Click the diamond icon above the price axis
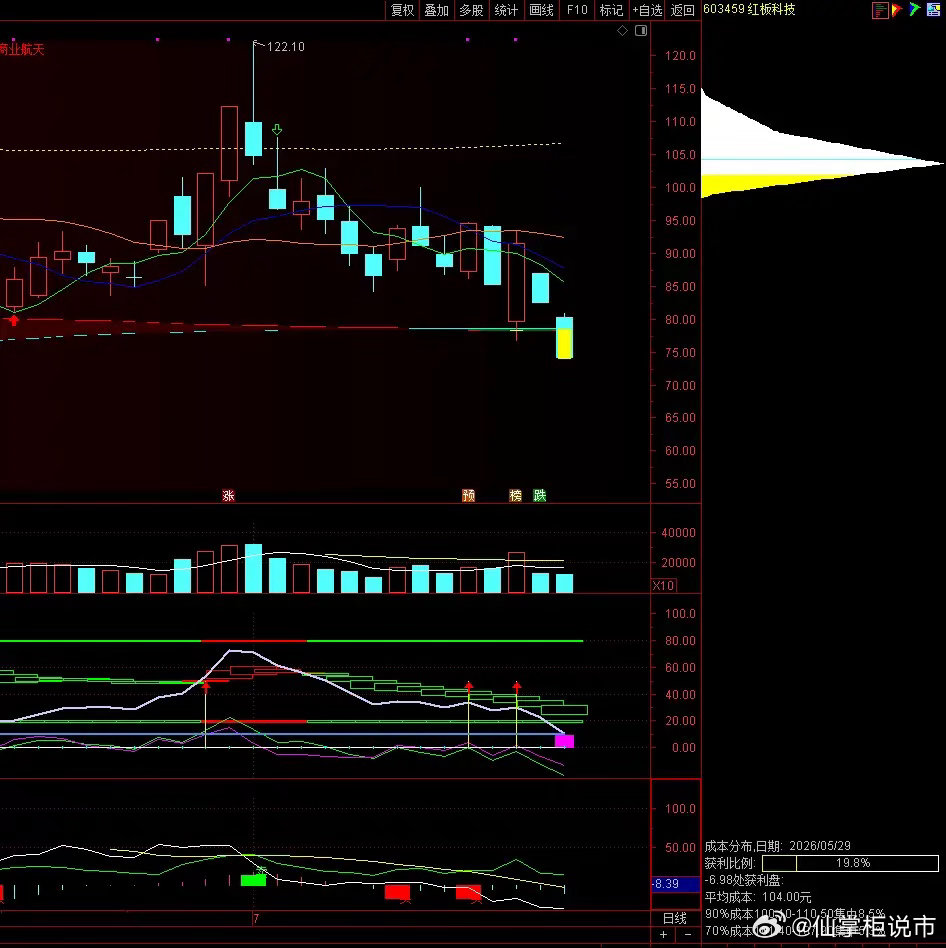Image resolution: width=946 pixels, height=948 pixels. (x=623, y=30)
